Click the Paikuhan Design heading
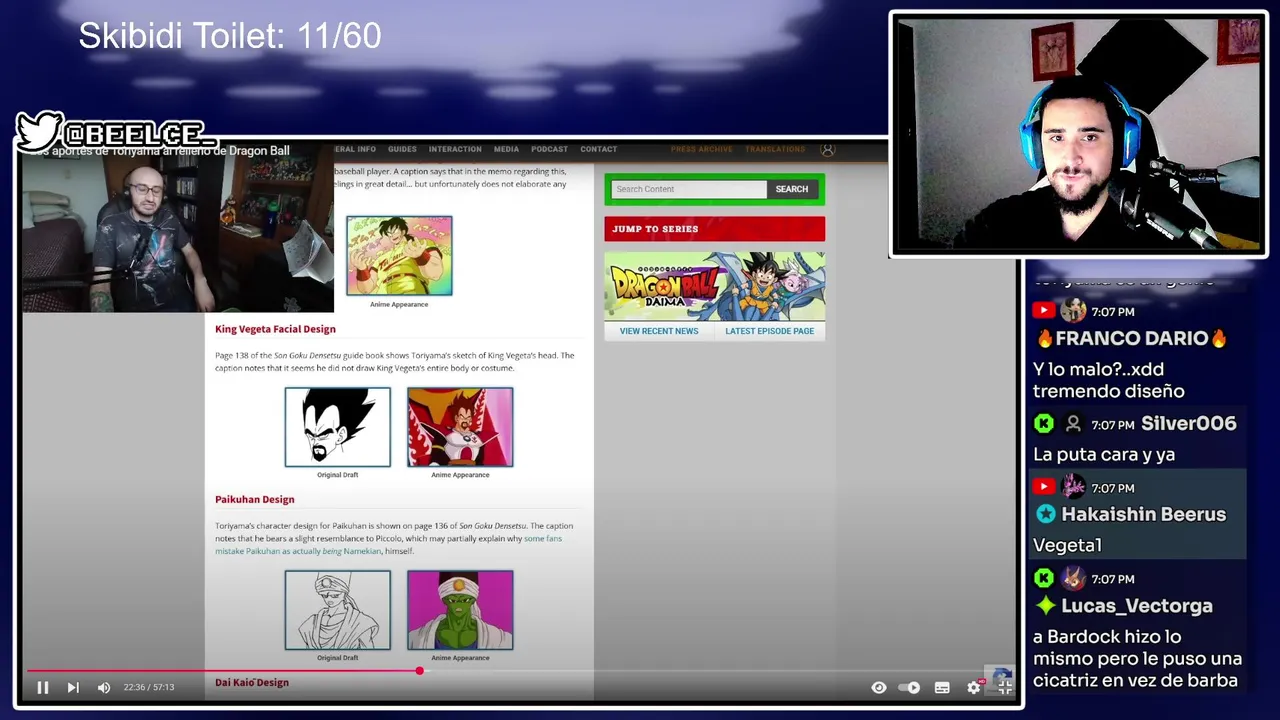The height and width of the screenshot is (720, 1280). 254,499
